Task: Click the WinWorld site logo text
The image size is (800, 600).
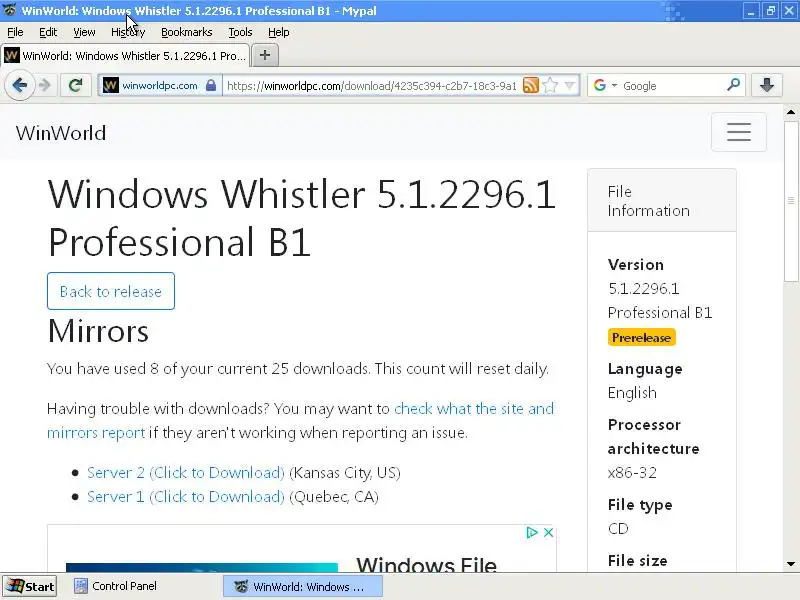Action: point(61,133)
